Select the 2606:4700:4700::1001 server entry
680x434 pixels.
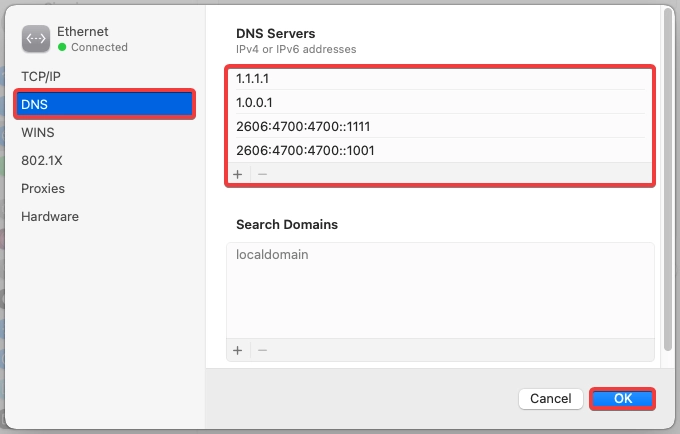point(440,150)
